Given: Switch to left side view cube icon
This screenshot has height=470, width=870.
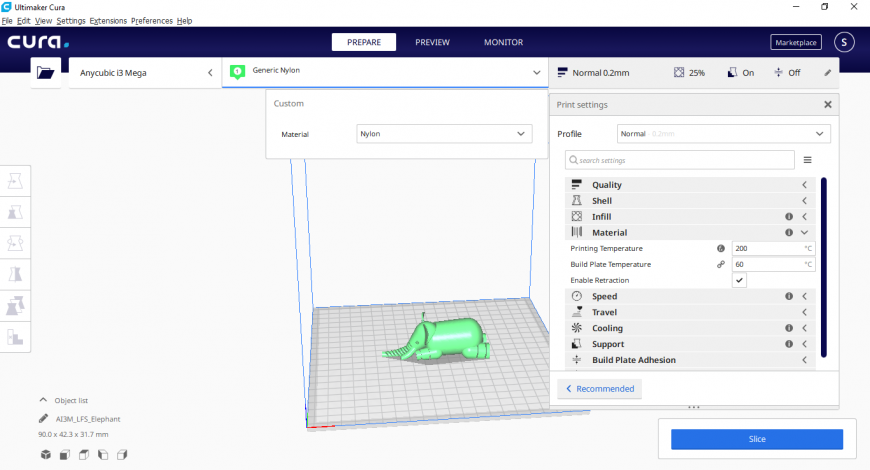Looking at the screenshot, I should tap(103, 454).
